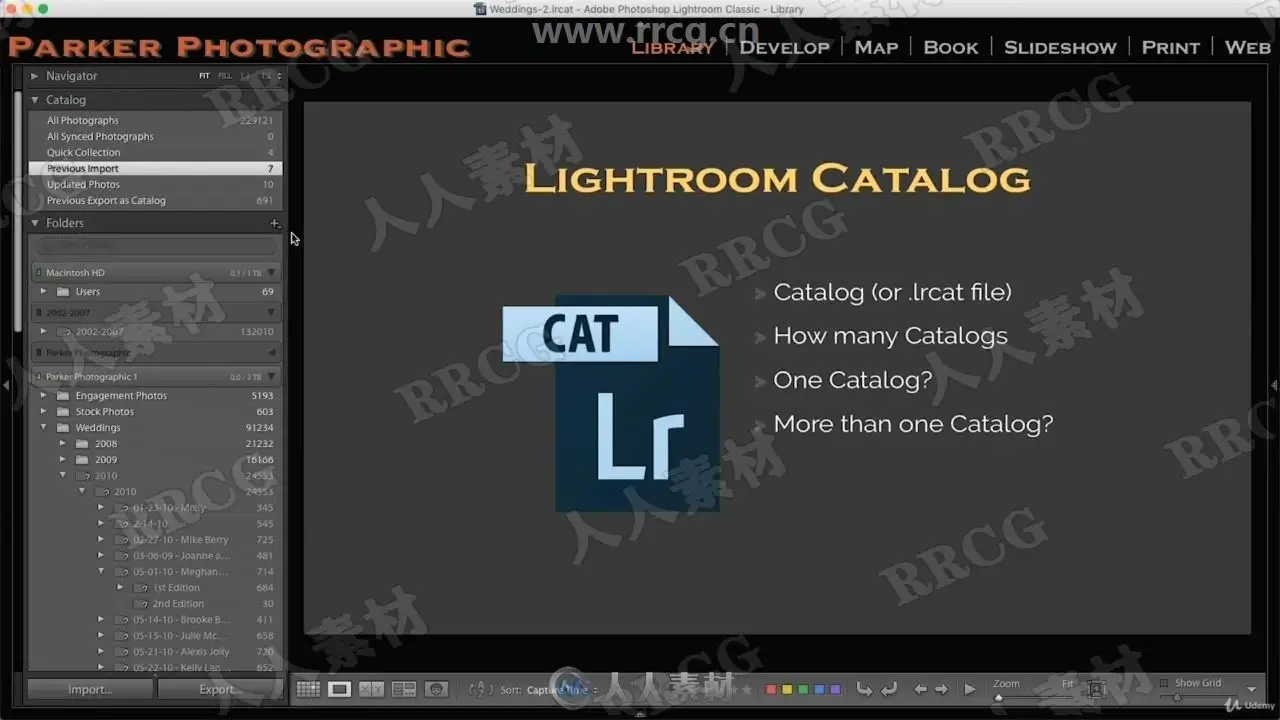
Task: Rotate photo clockwise
Action: [888, 689]
